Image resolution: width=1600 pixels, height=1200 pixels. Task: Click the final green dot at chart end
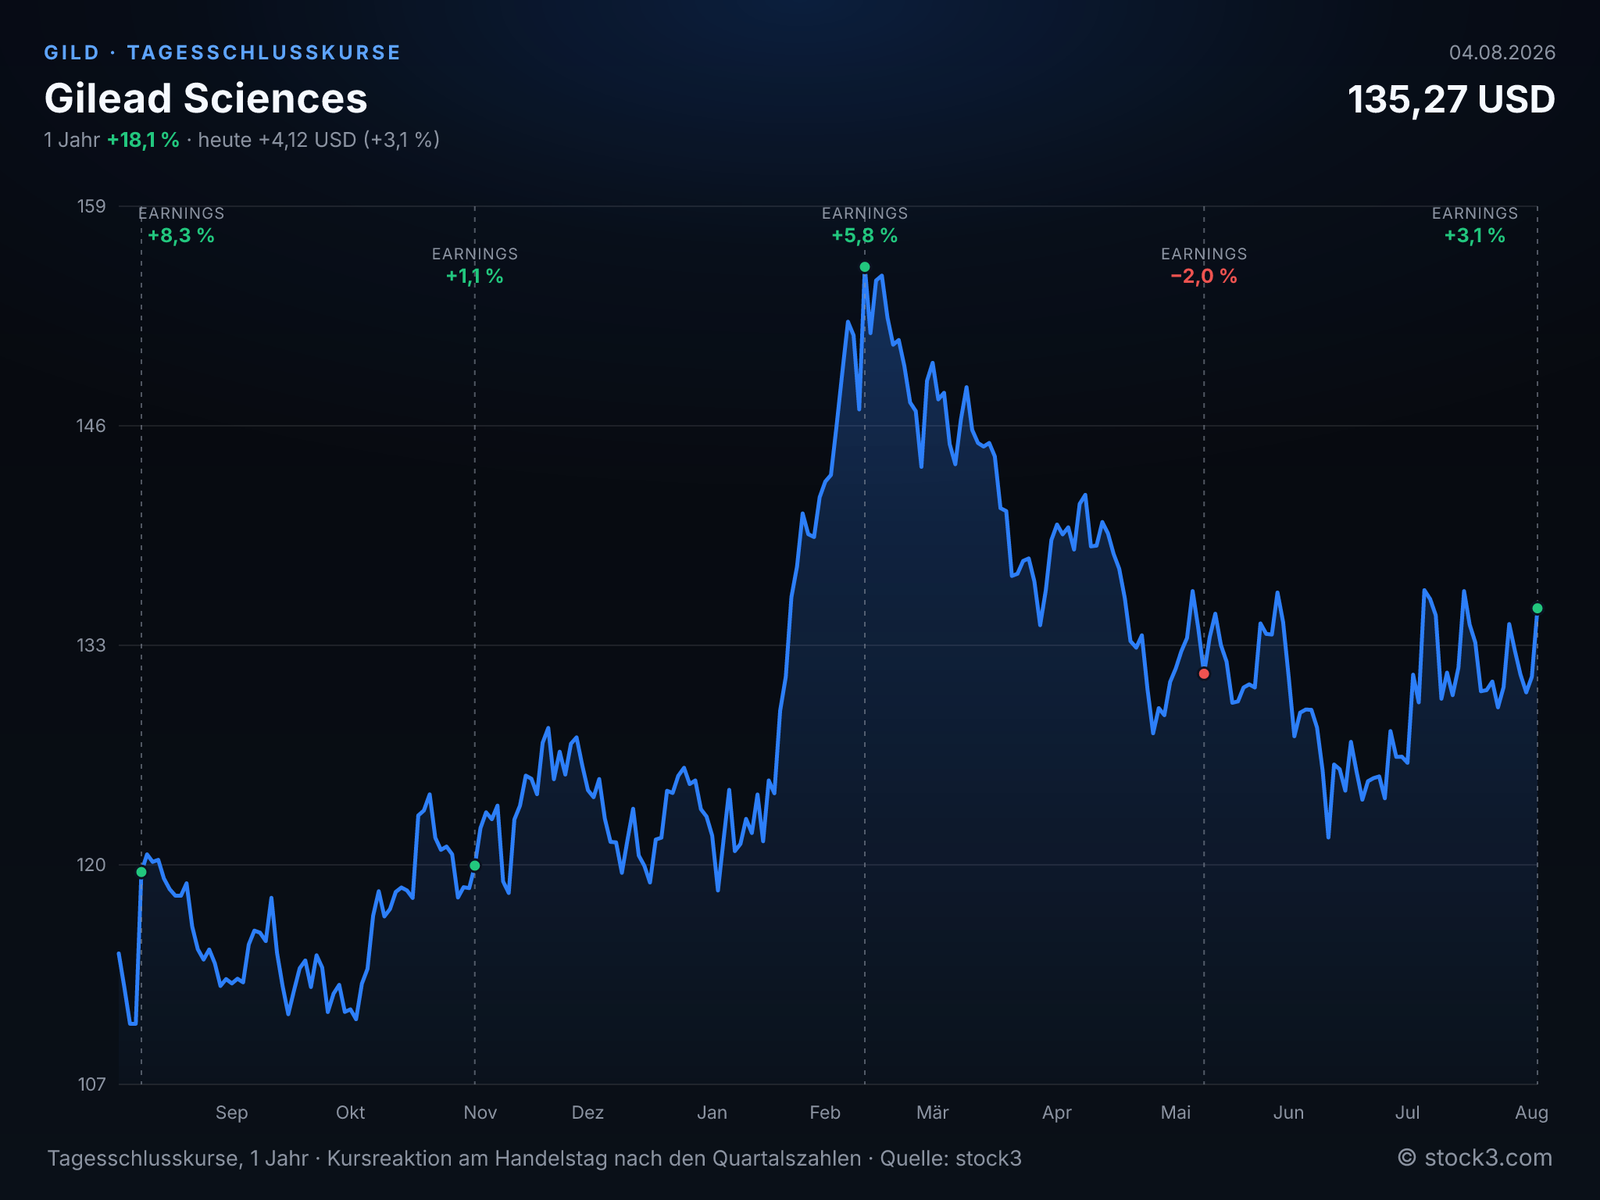1538,608
